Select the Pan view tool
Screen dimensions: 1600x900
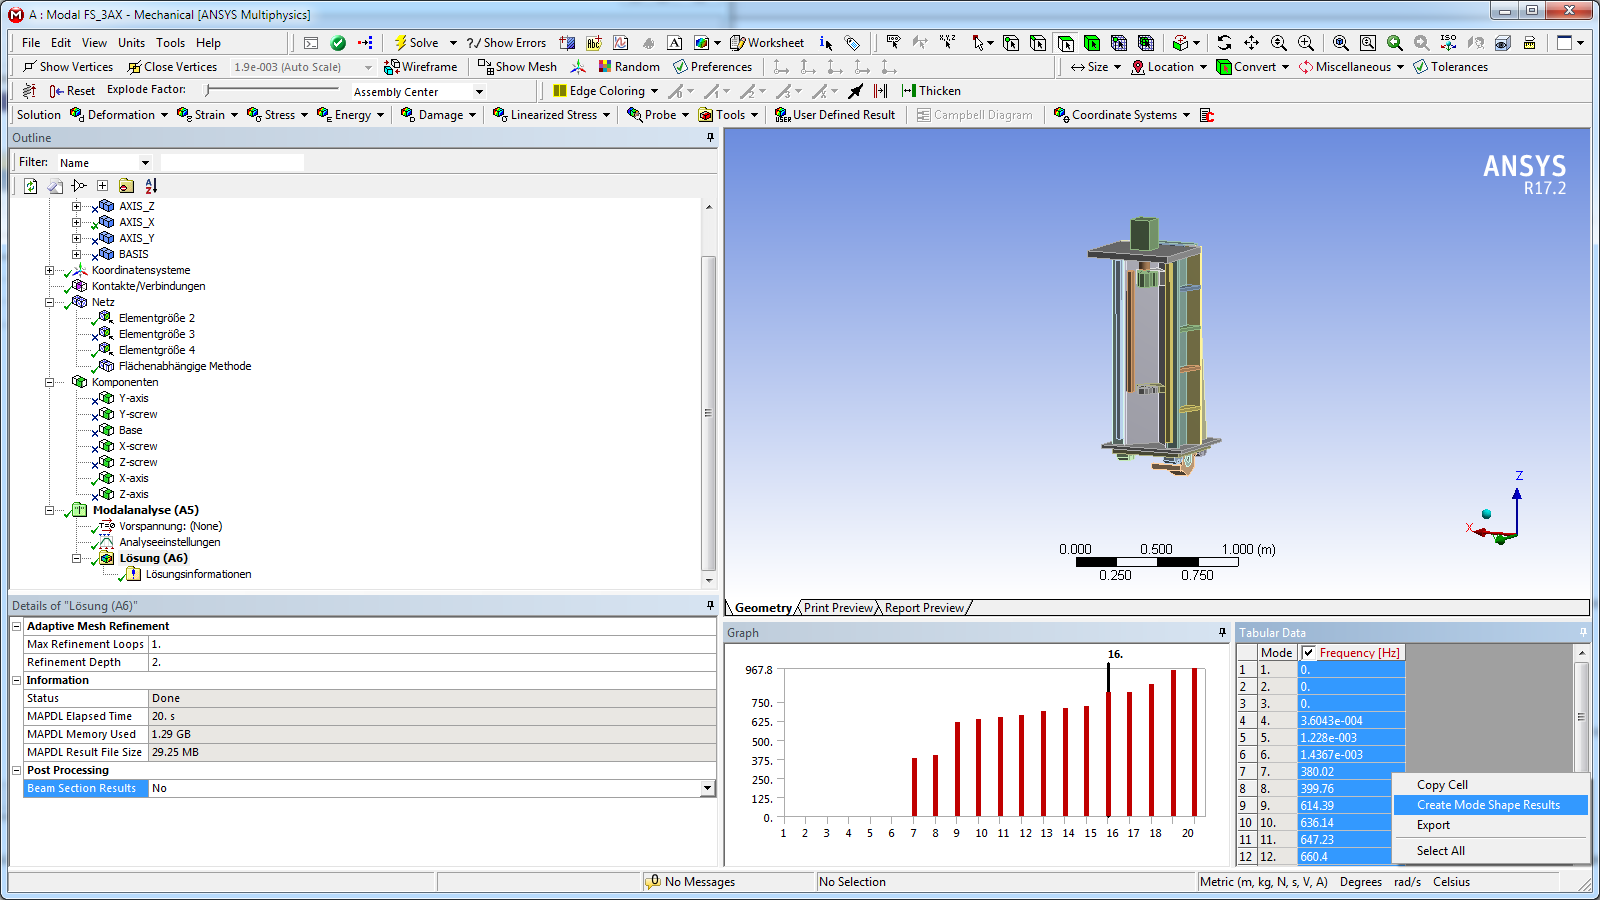click(x=1251, y=43)
